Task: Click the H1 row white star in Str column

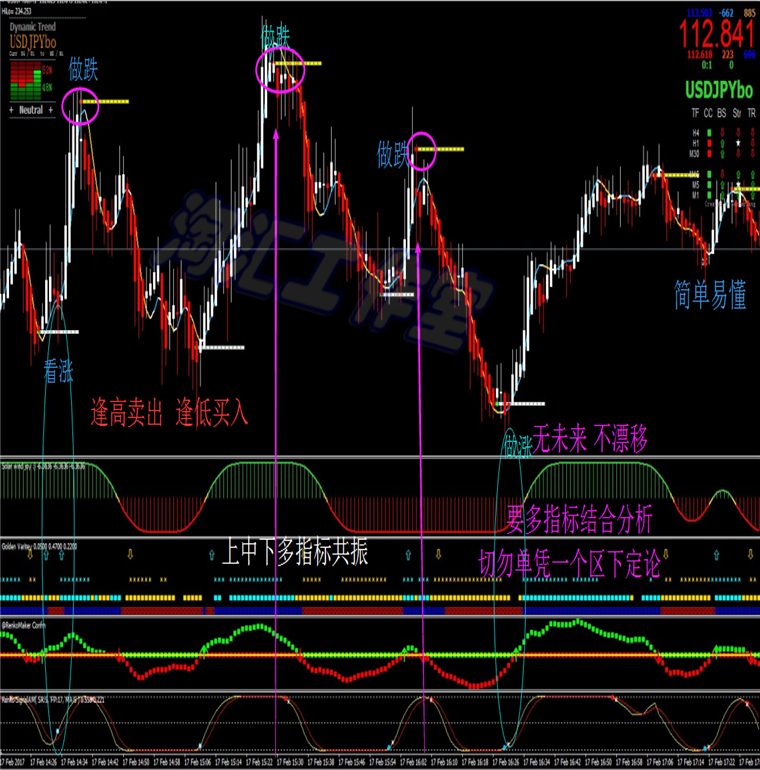Action: point(738,143)
